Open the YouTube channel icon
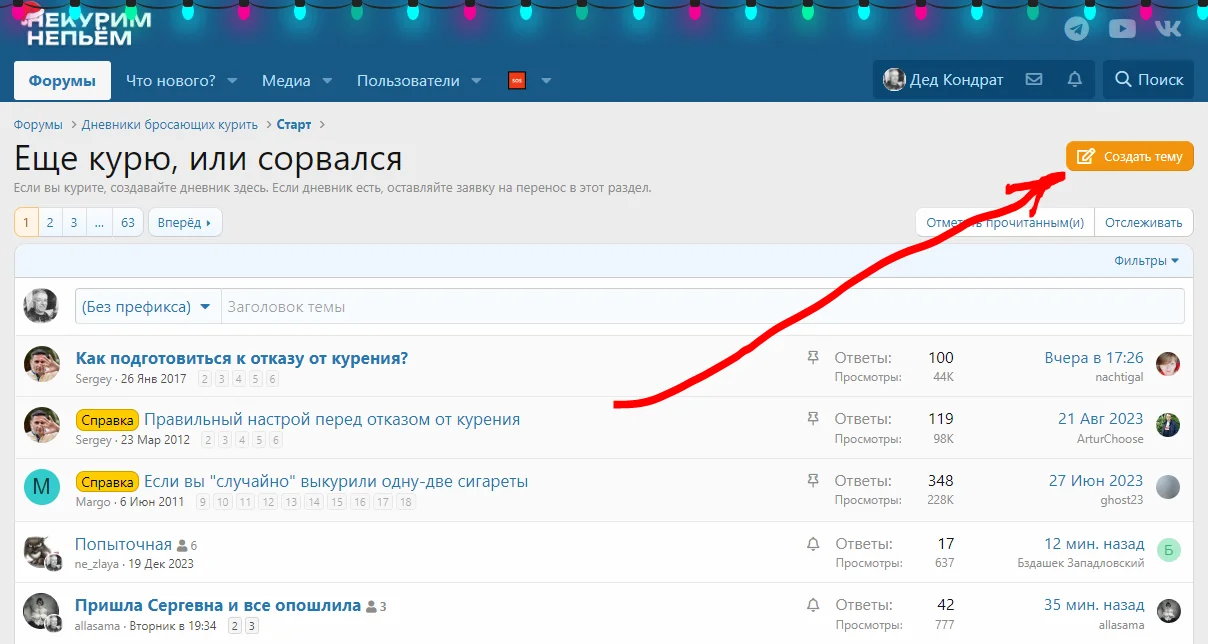The width and height of the screenshot is (1208, 644). [1122, 29]
